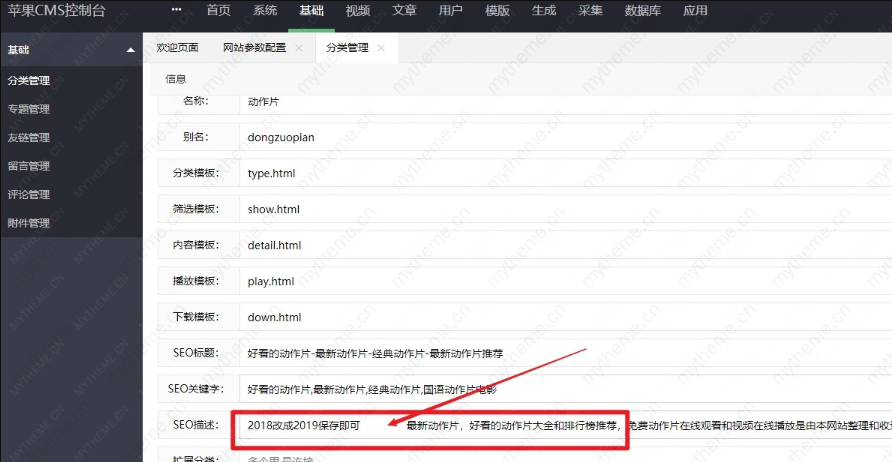Click the three-dots icon in top bar
Viewport: 892px width, 462px height.
tap(176, 11)
